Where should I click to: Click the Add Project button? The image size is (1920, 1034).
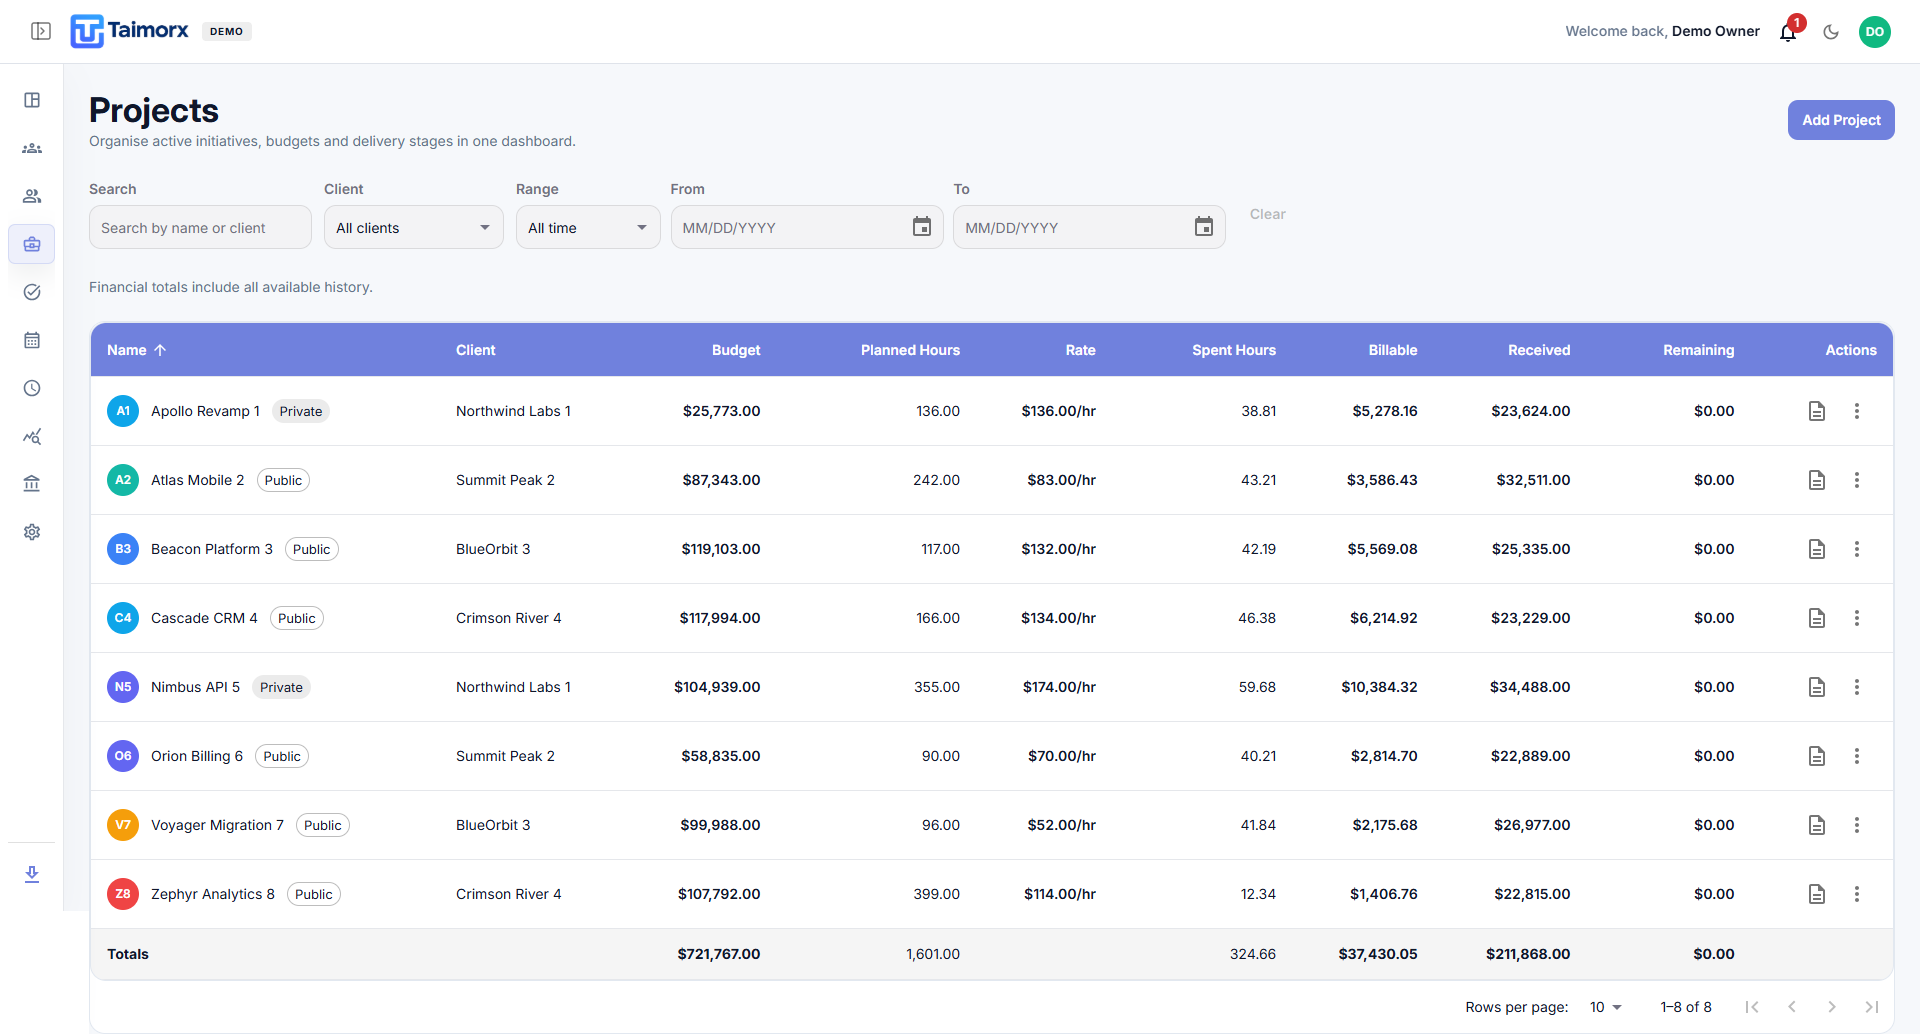(x=1841, y=120)
